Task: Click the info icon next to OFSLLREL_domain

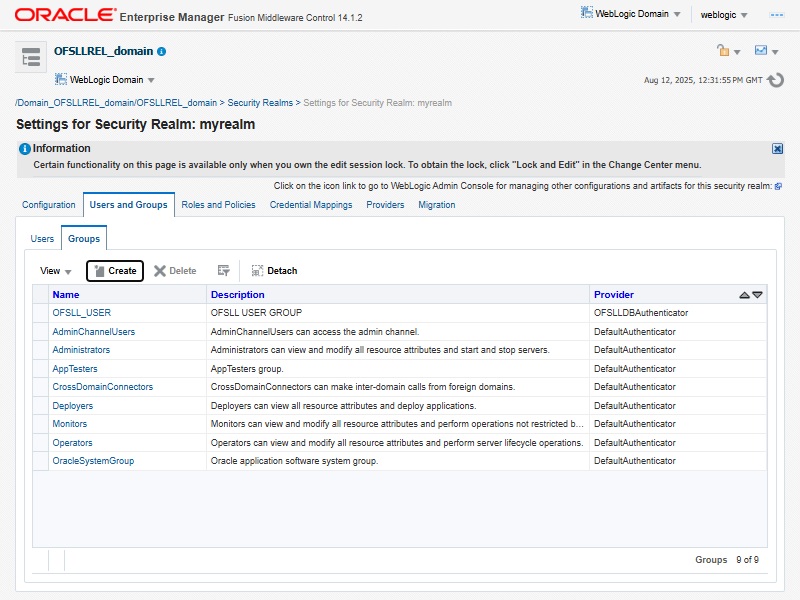Action: pyautogui.click(x=162, y=51)
